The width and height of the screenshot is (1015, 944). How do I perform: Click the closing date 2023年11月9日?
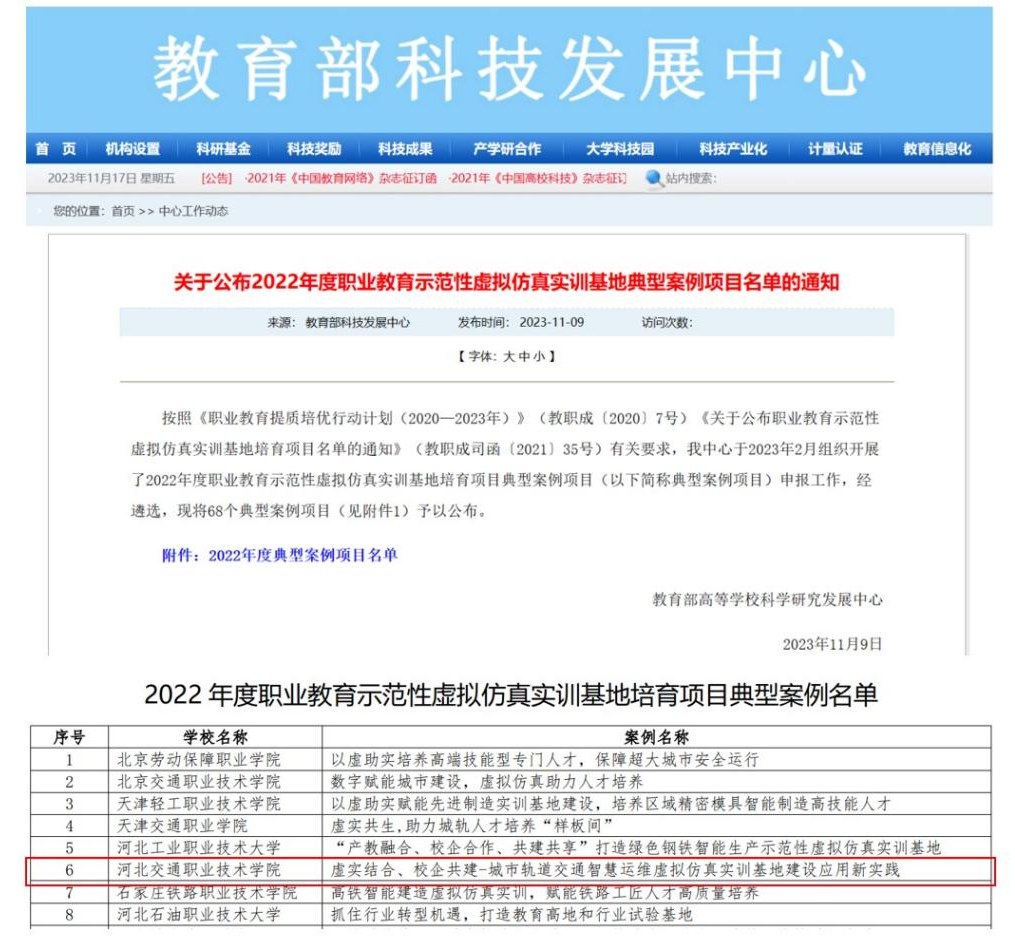click(x=832, y=644)
